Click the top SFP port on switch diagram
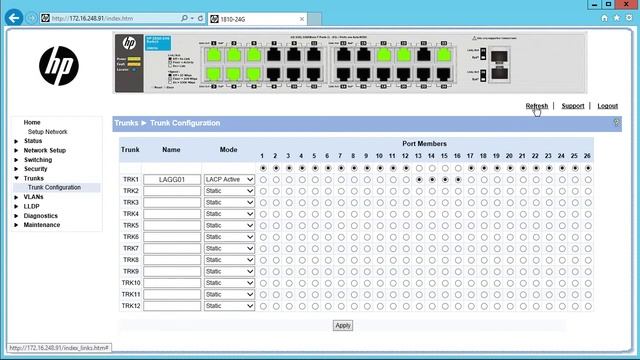 [499, 56]
